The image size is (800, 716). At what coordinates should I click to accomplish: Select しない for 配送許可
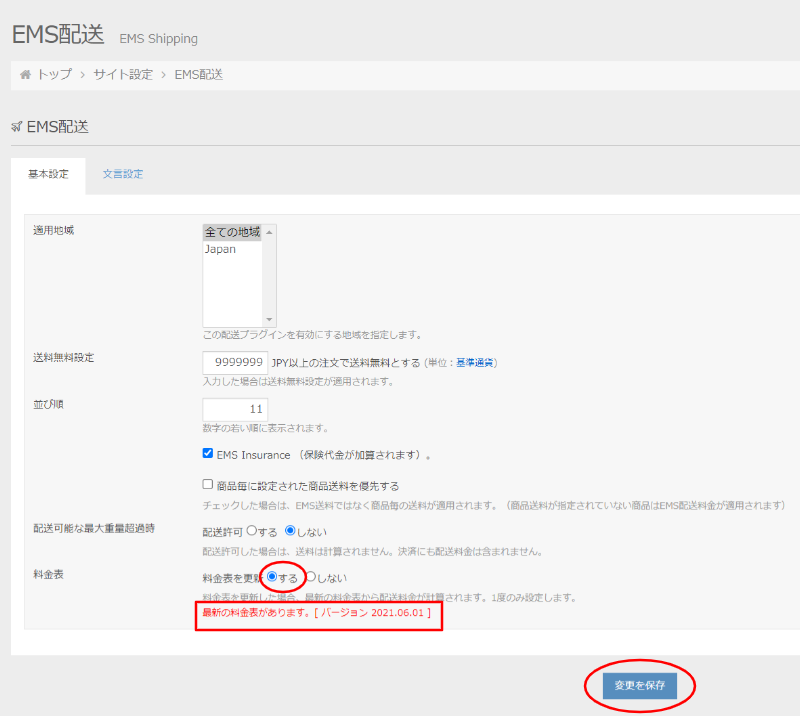point(291,531)
